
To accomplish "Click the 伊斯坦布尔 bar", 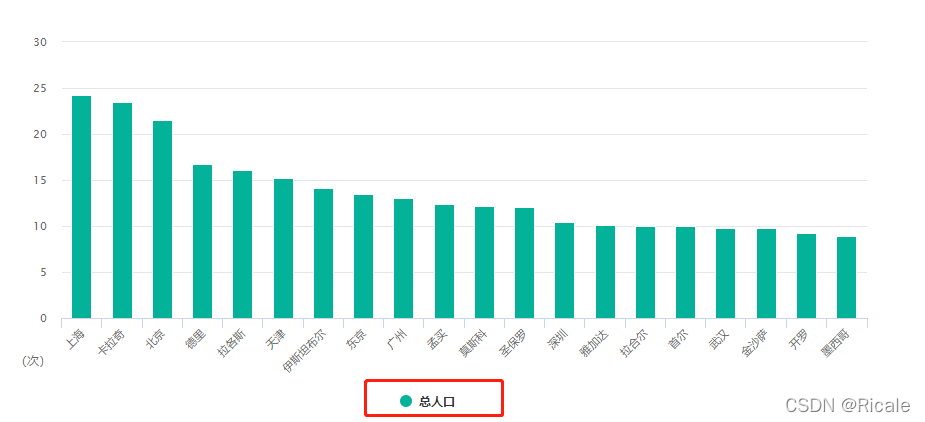I will pyautogui.click(x=323, y=254).
